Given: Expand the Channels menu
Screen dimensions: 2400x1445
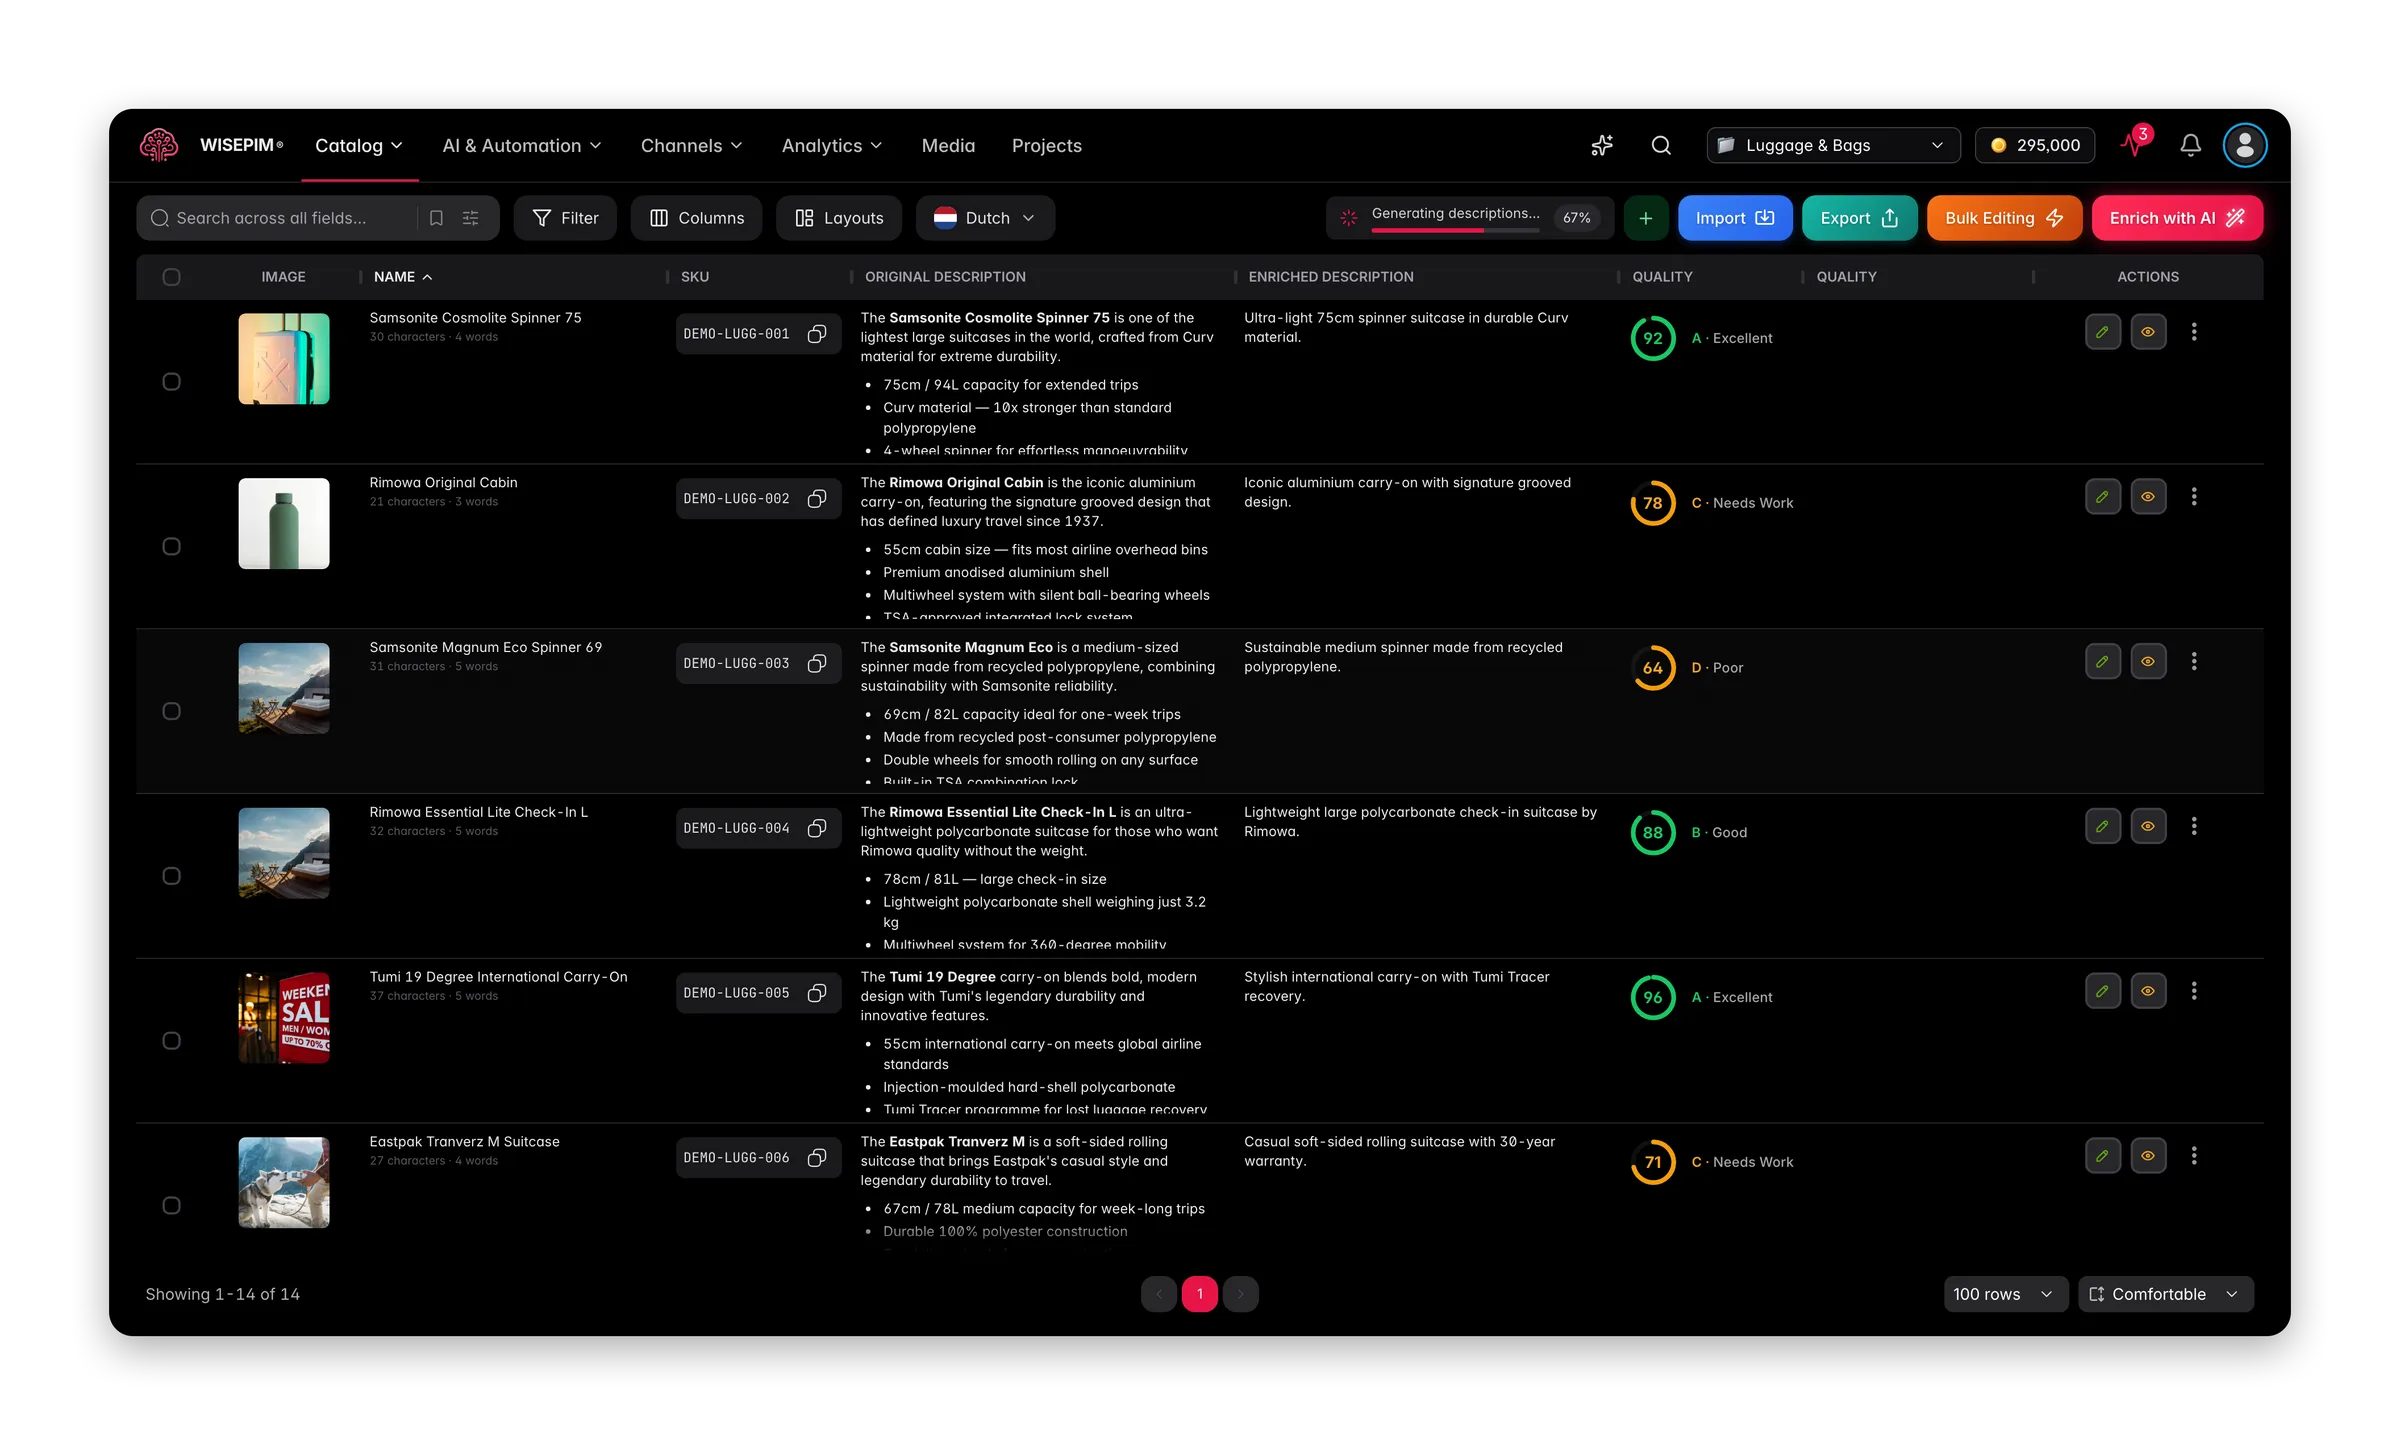Looking at the screenshot, I should tap(692, 146).
